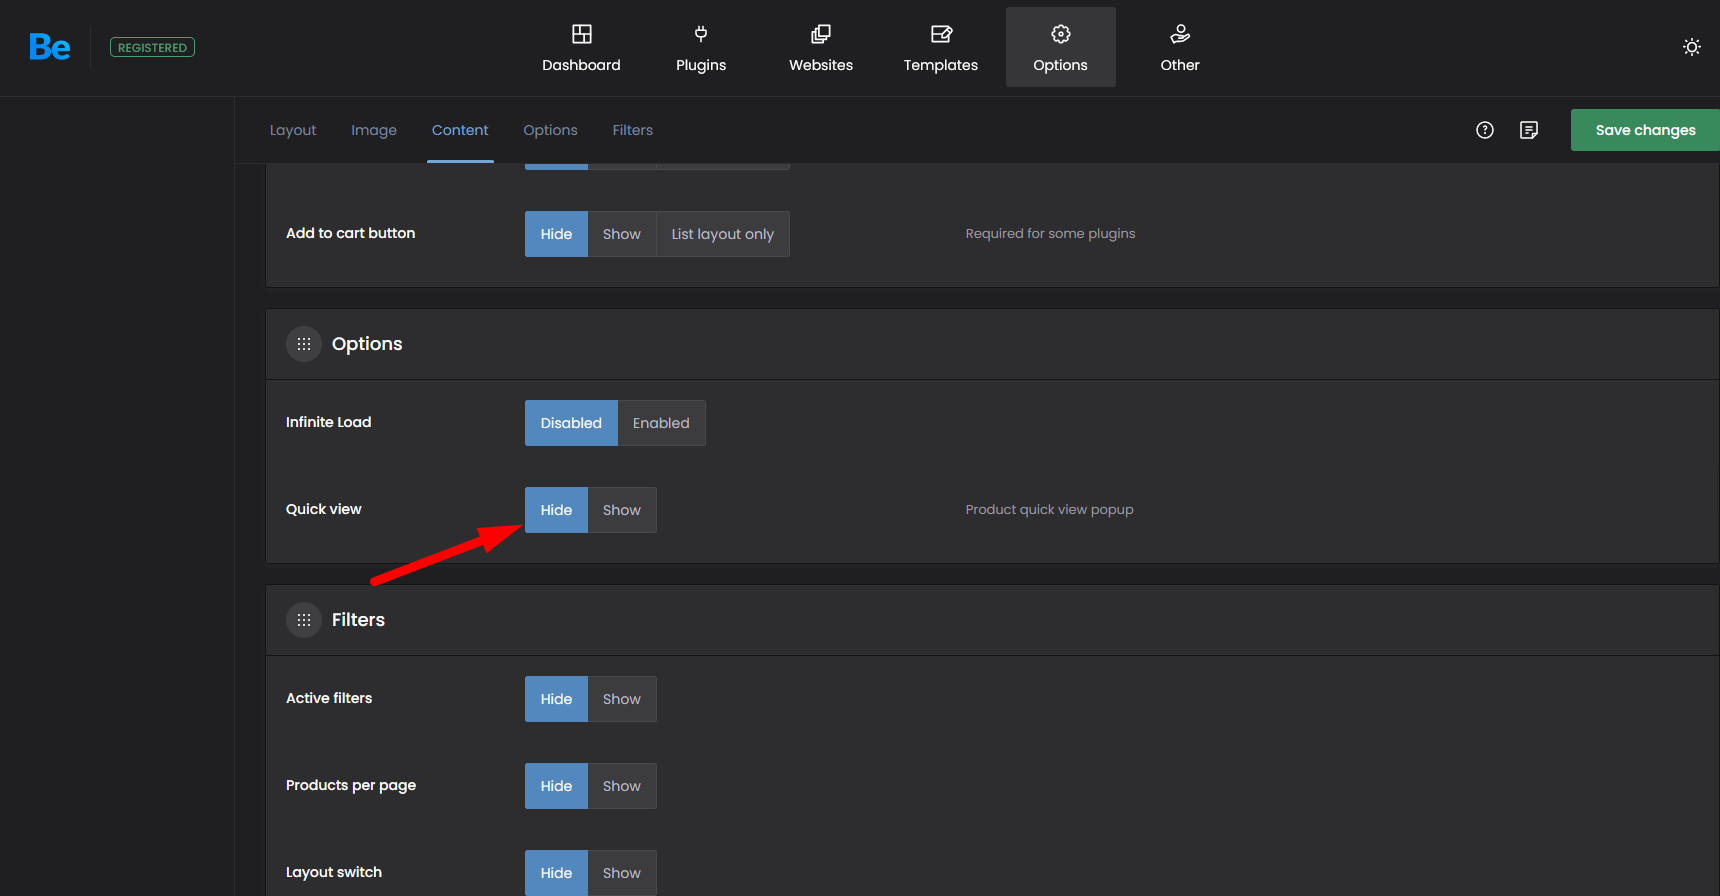Click the 'Infinite Load' label

tap(328, 422)
